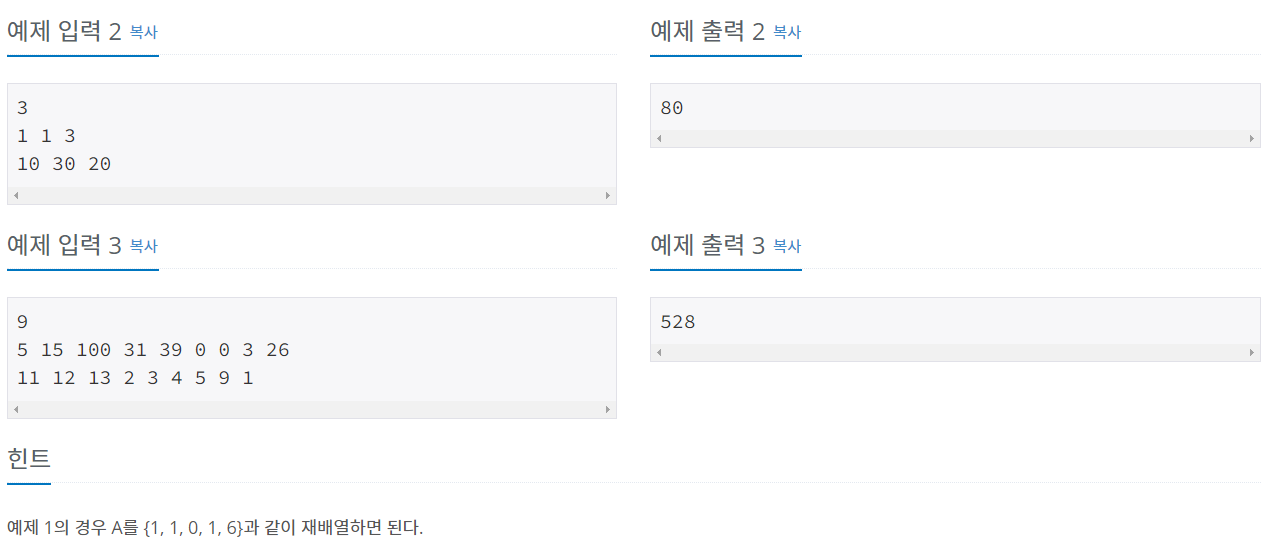Click right scroll arrow in 예제 출력 2 box

1252,138
